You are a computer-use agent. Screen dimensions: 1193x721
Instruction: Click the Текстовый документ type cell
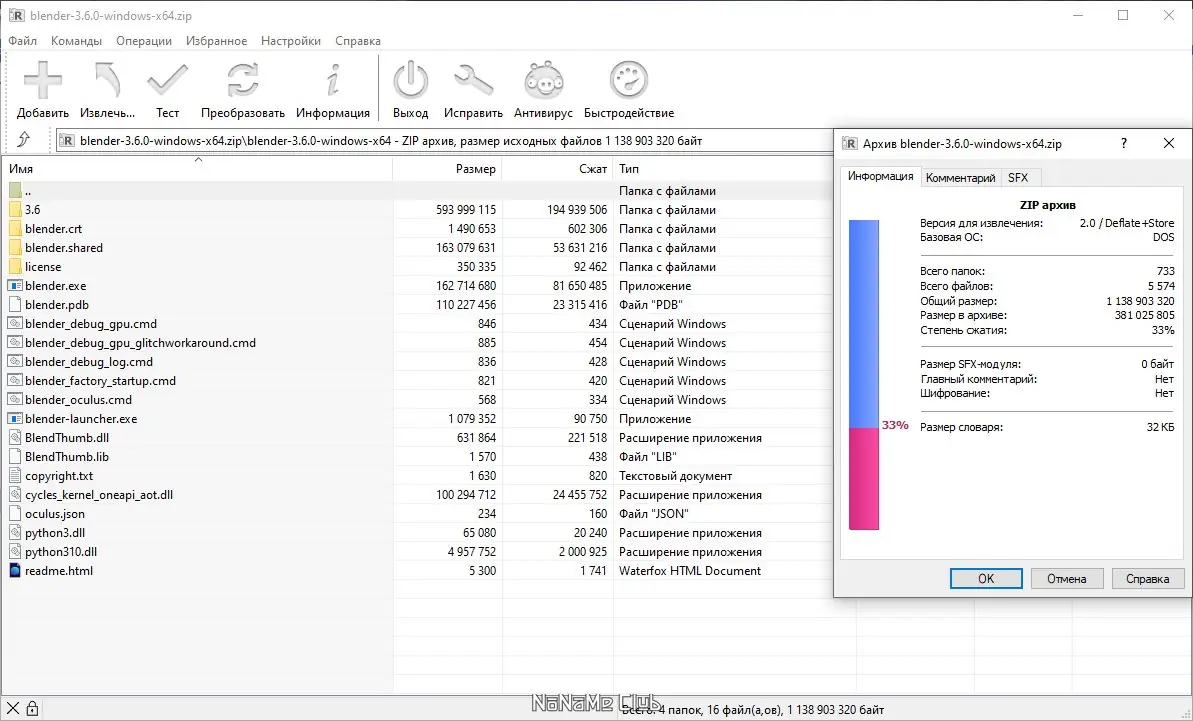tap(676, 475)
